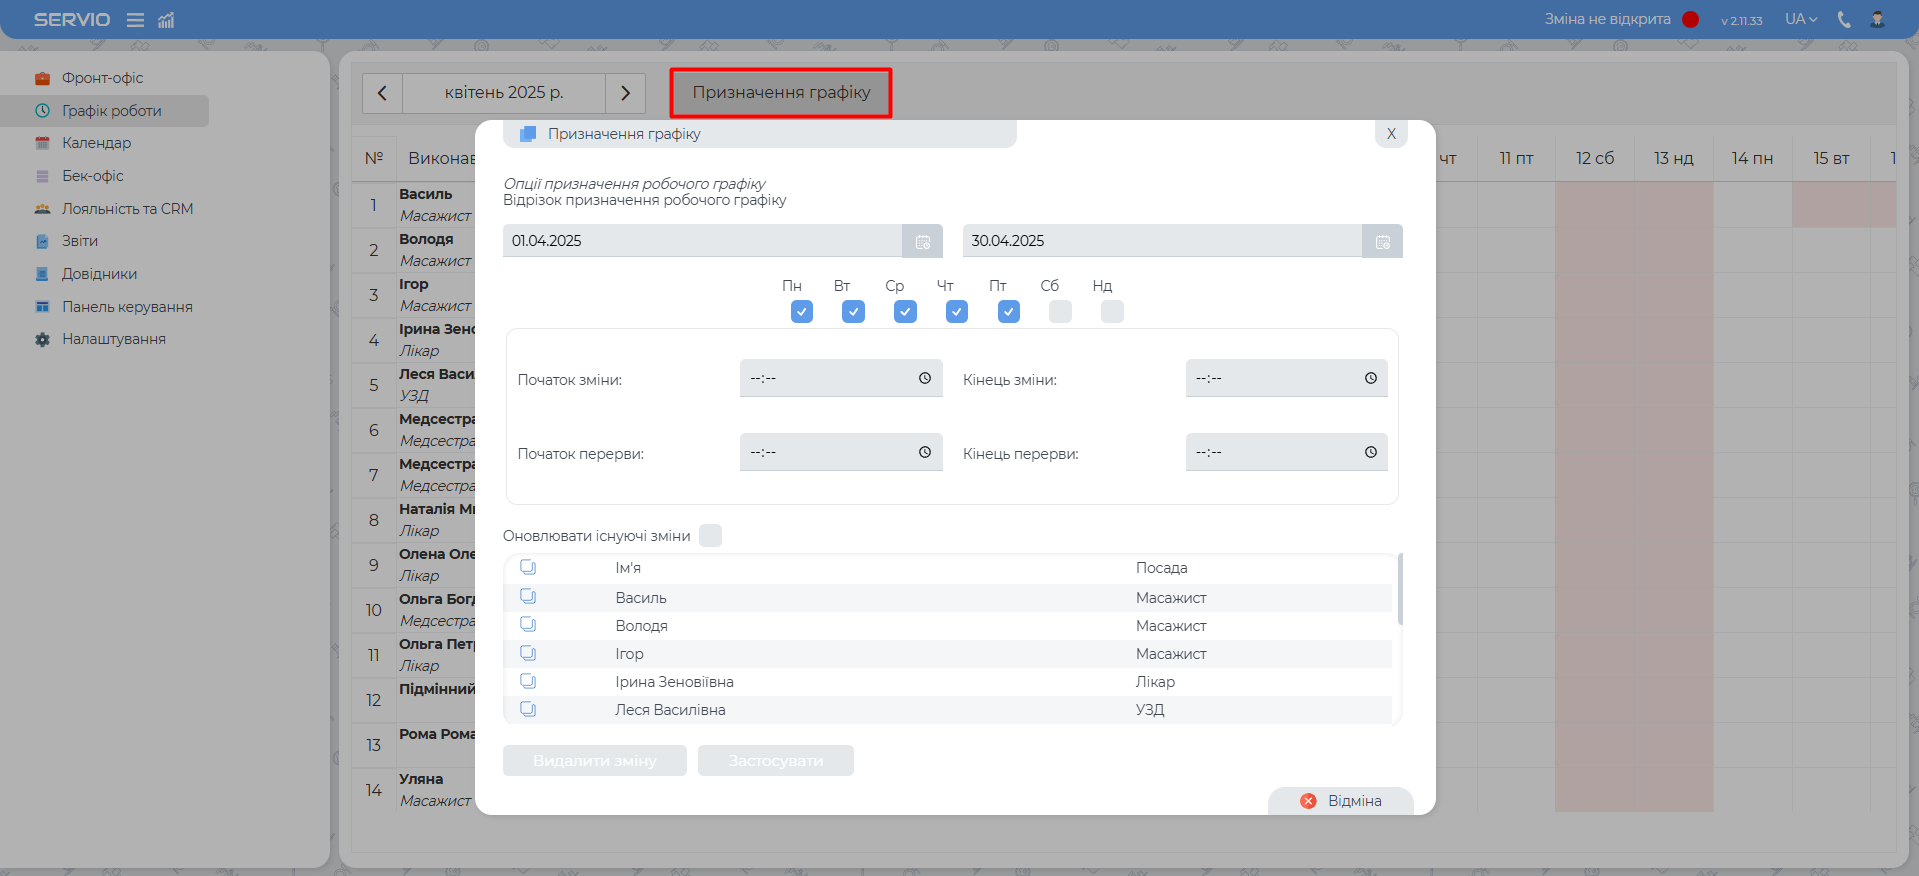Click clock icon in Початок зміни field
1919x876 pixels.
coord(925,378)
